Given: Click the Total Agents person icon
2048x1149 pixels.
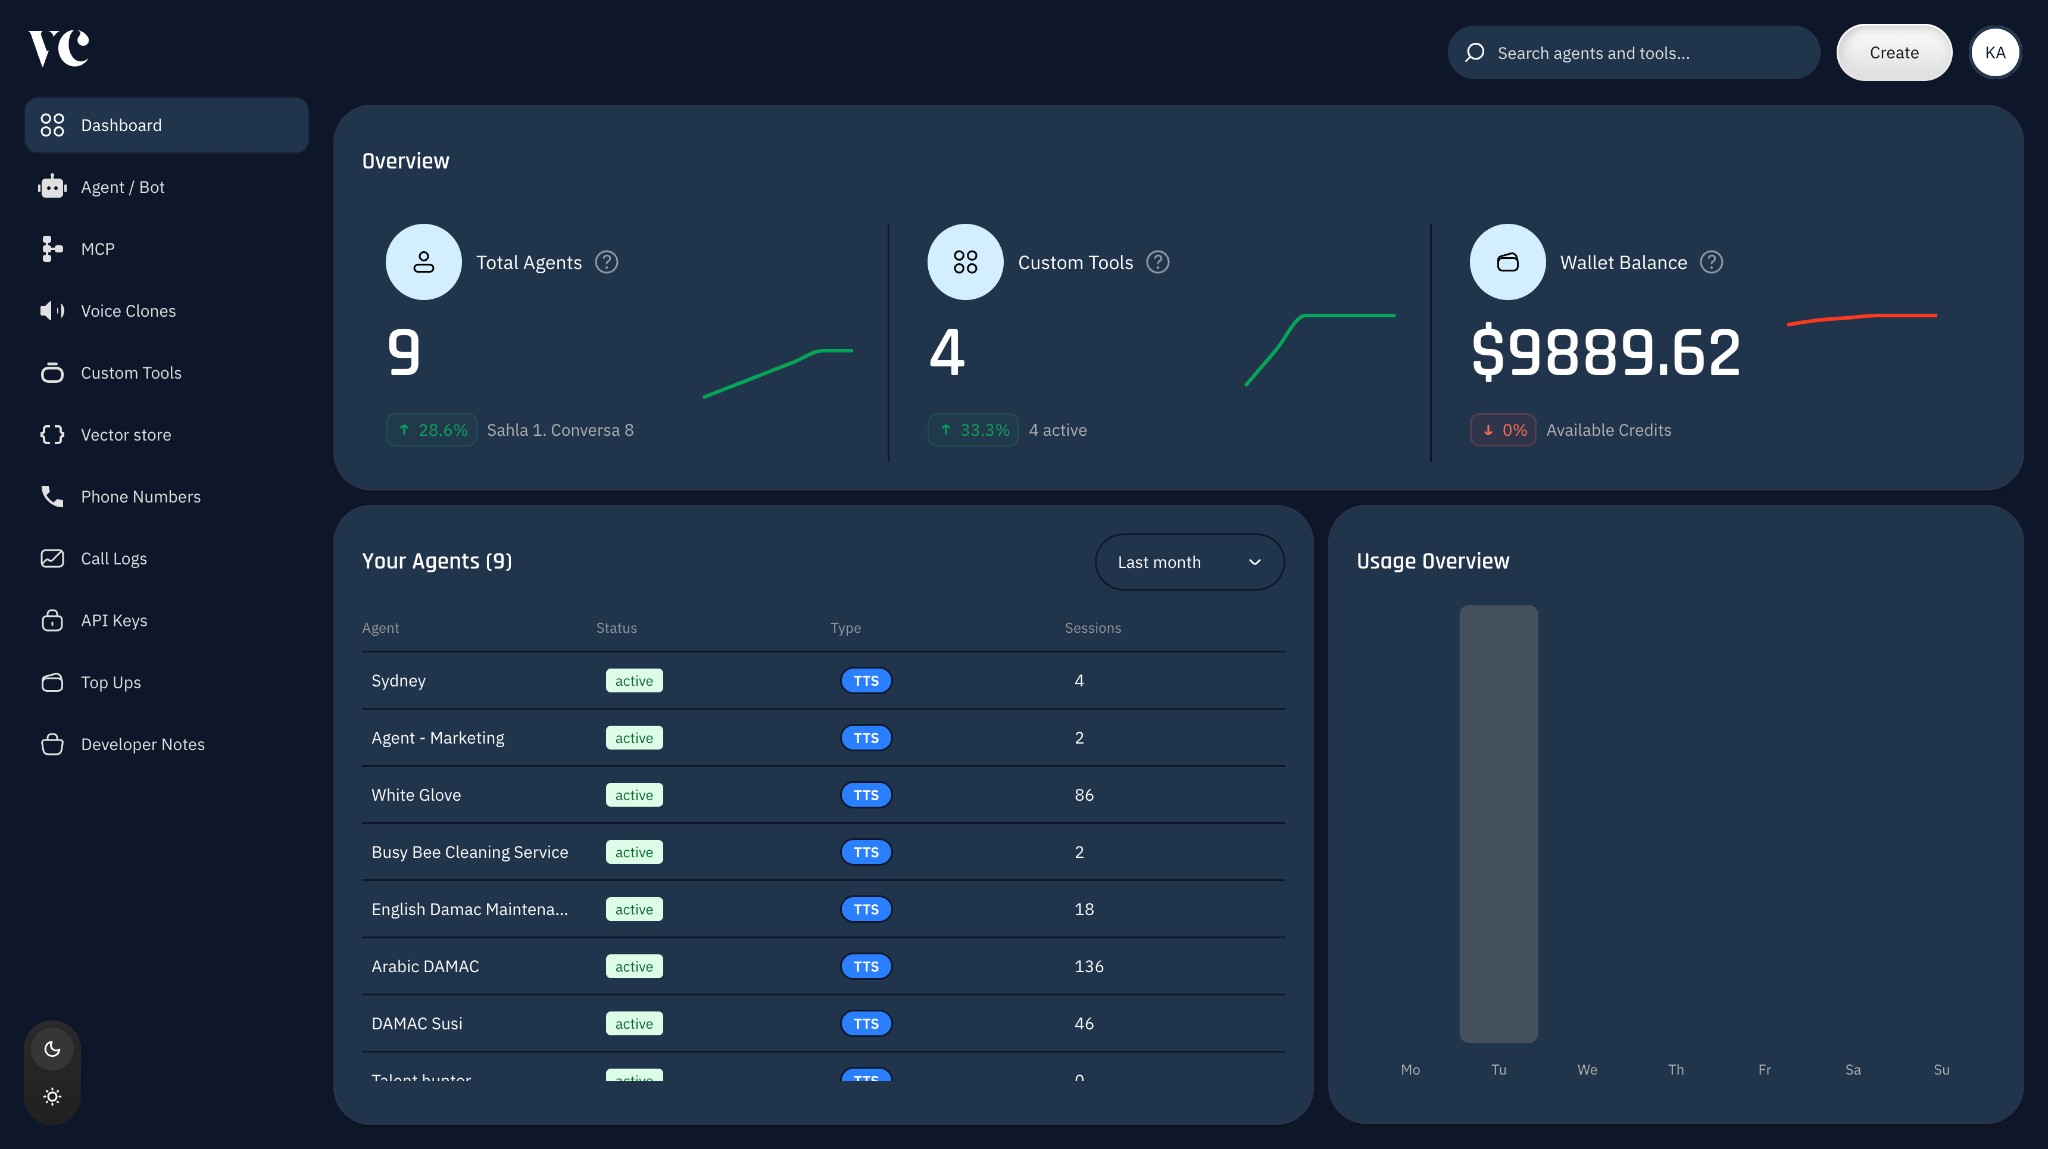Looking at the screenshot, I should (423, 262).
